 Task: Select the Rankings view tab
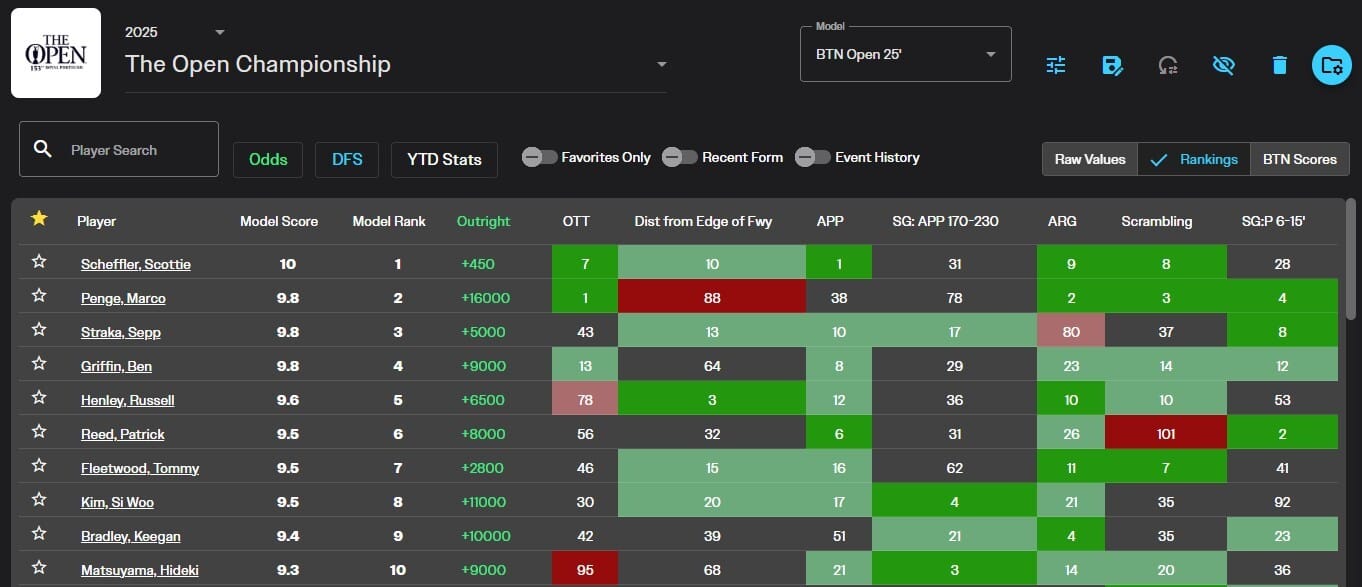click(1194, 159)
